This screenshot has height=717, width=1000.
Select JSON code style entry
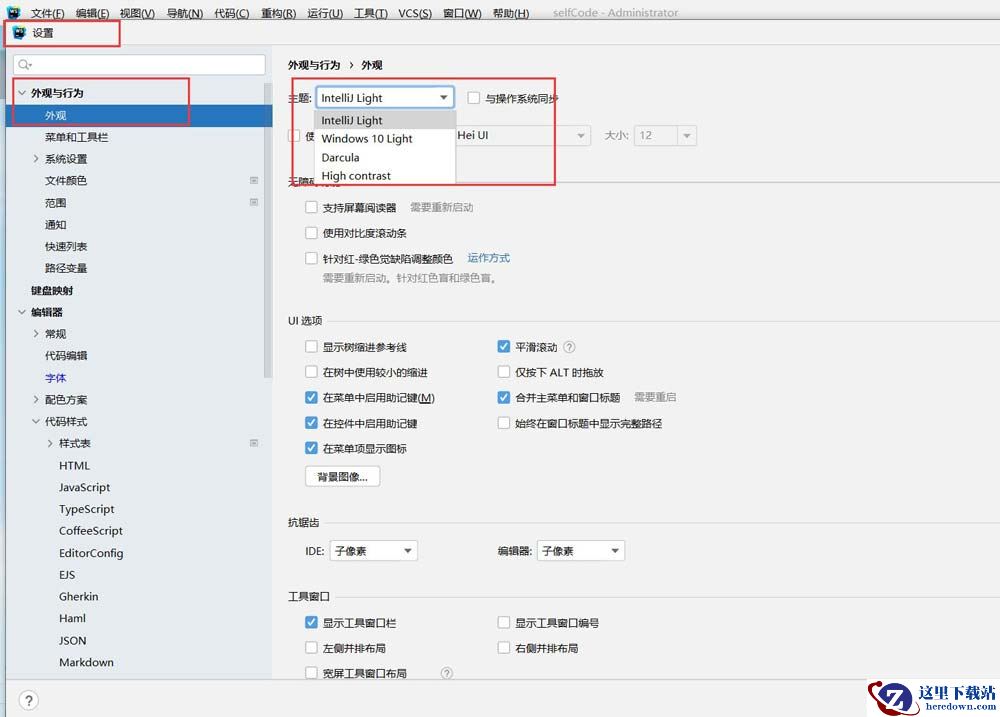(73, 640)
